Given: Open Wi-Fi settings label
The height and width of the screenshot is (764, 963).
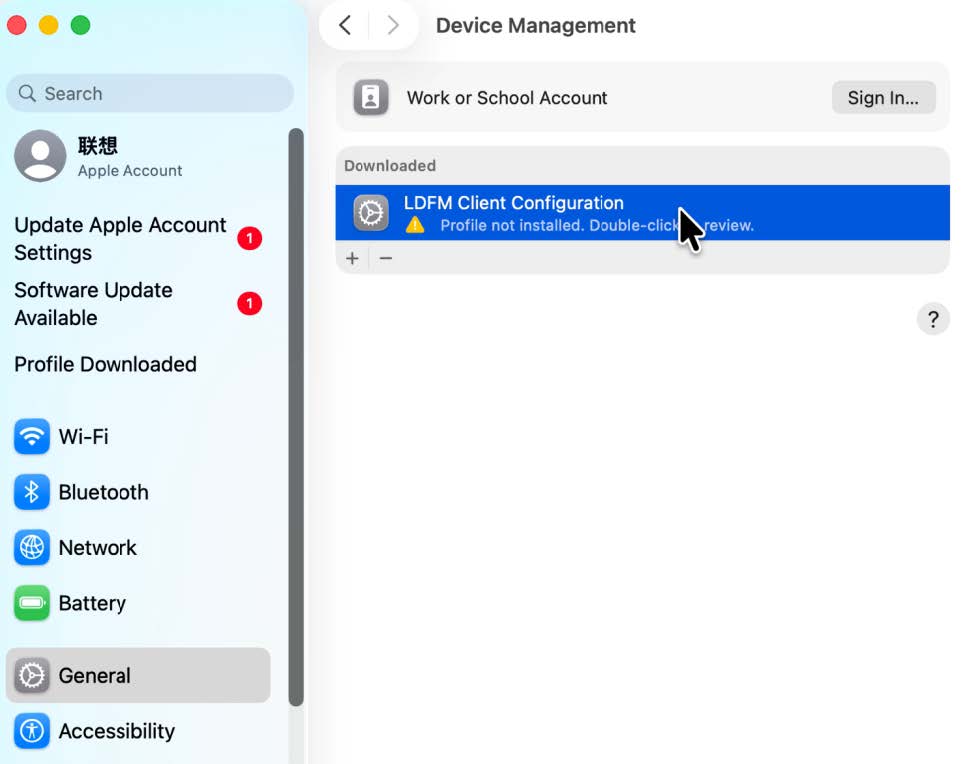Looking at the screenshot, I should tap(84, 437).
